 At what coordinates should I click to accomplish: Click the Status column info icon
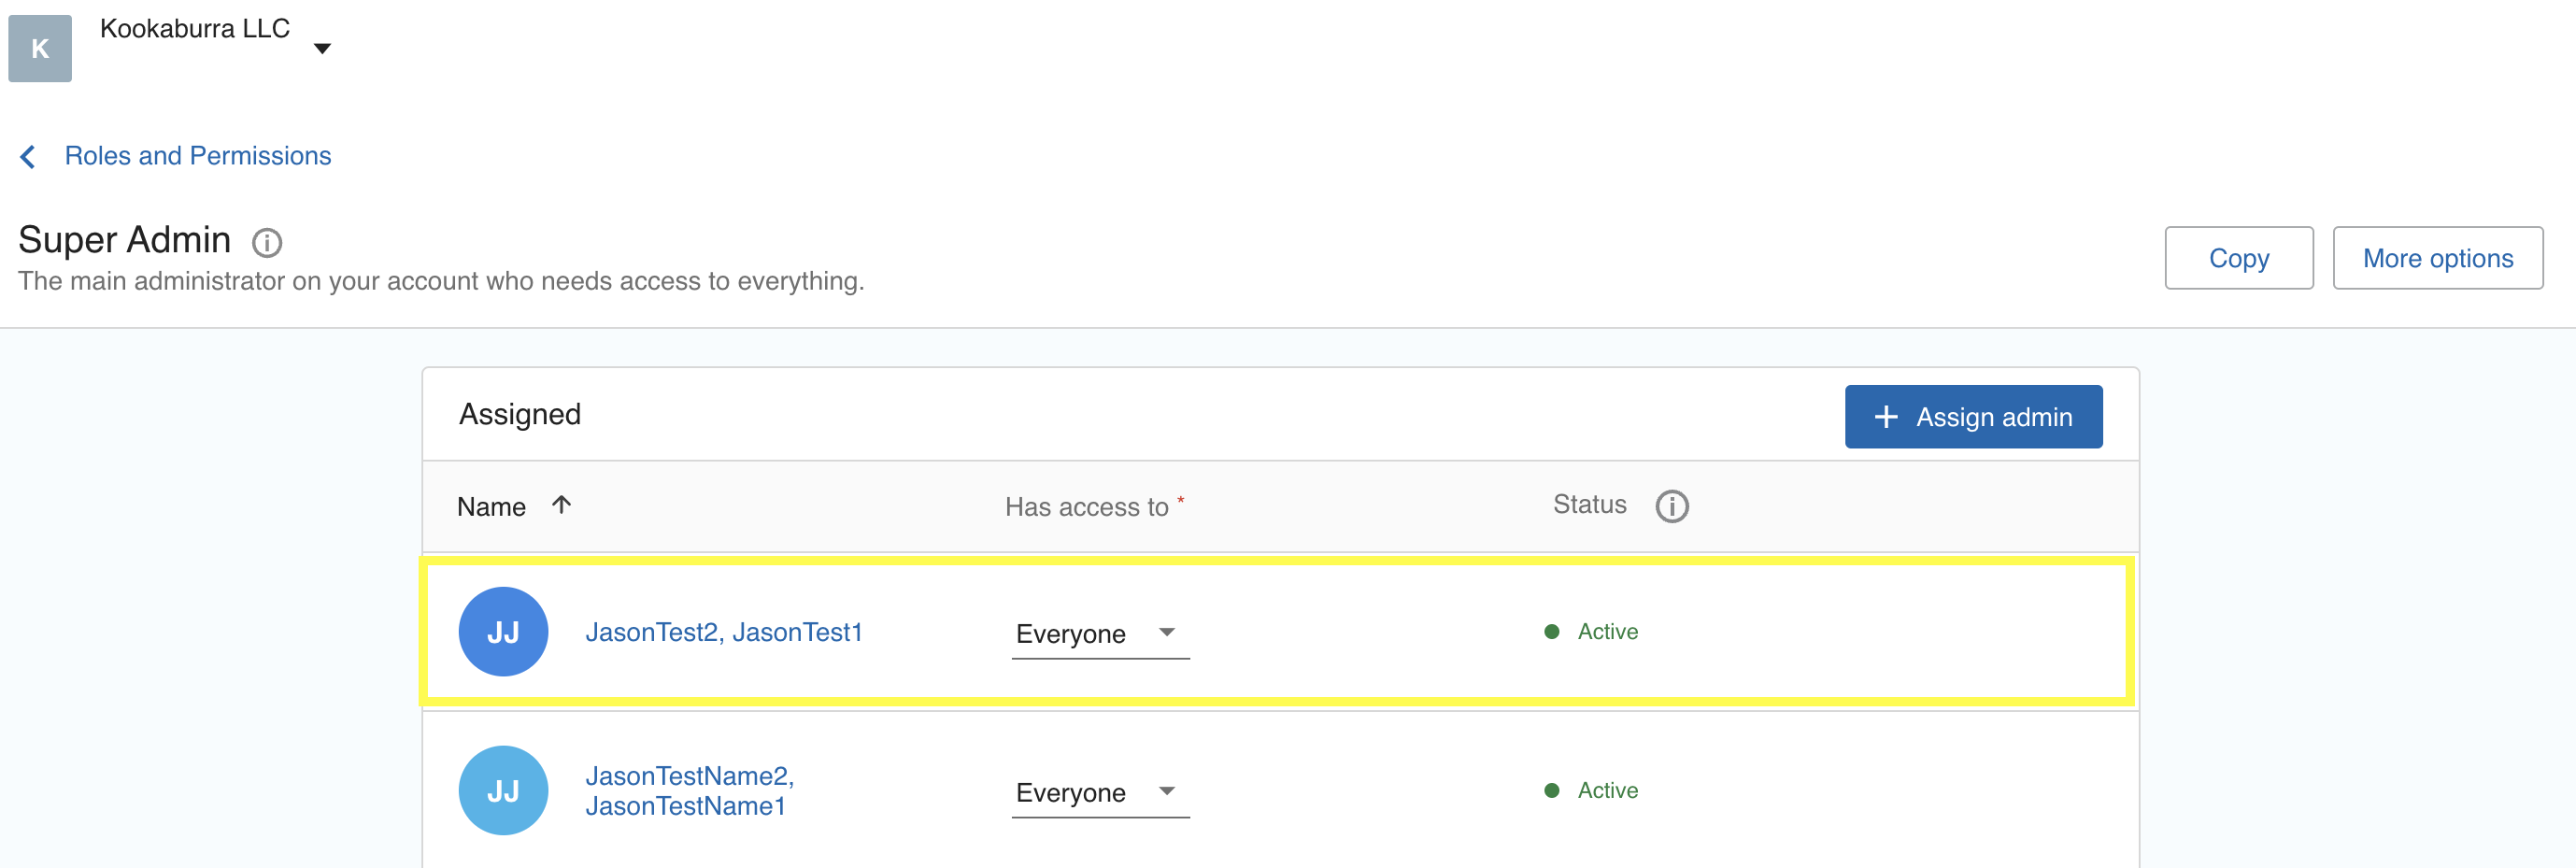(x=1671, y=506)
